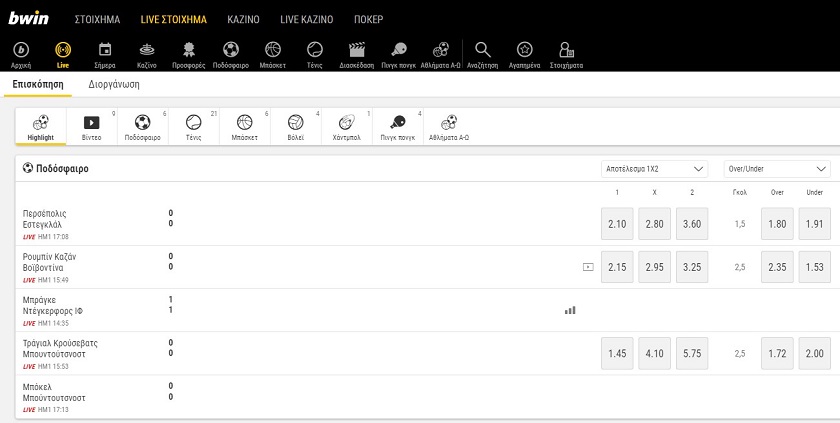
Task: Open video stream icon for Ρουμπίν Καζάν match
Action: [x=588, y=267]
